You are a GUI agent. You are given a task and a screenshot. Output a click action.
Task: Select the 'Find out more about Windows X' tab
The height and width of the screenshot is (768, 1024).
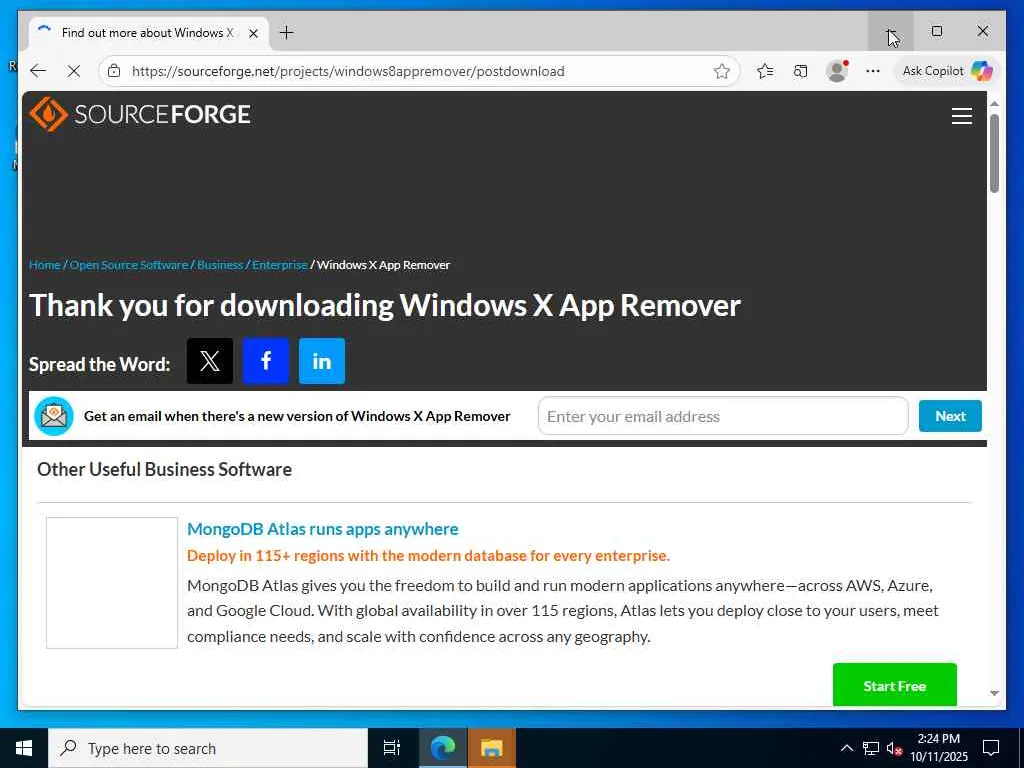click(x=148, y=33)
